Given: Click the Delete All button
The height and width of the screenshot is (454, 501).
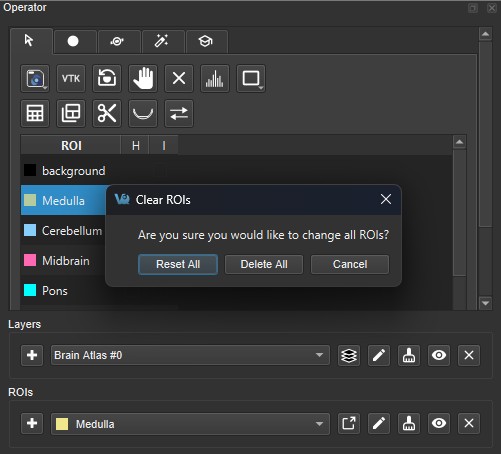Looking at the screenshot, I should tap(264, 264).
